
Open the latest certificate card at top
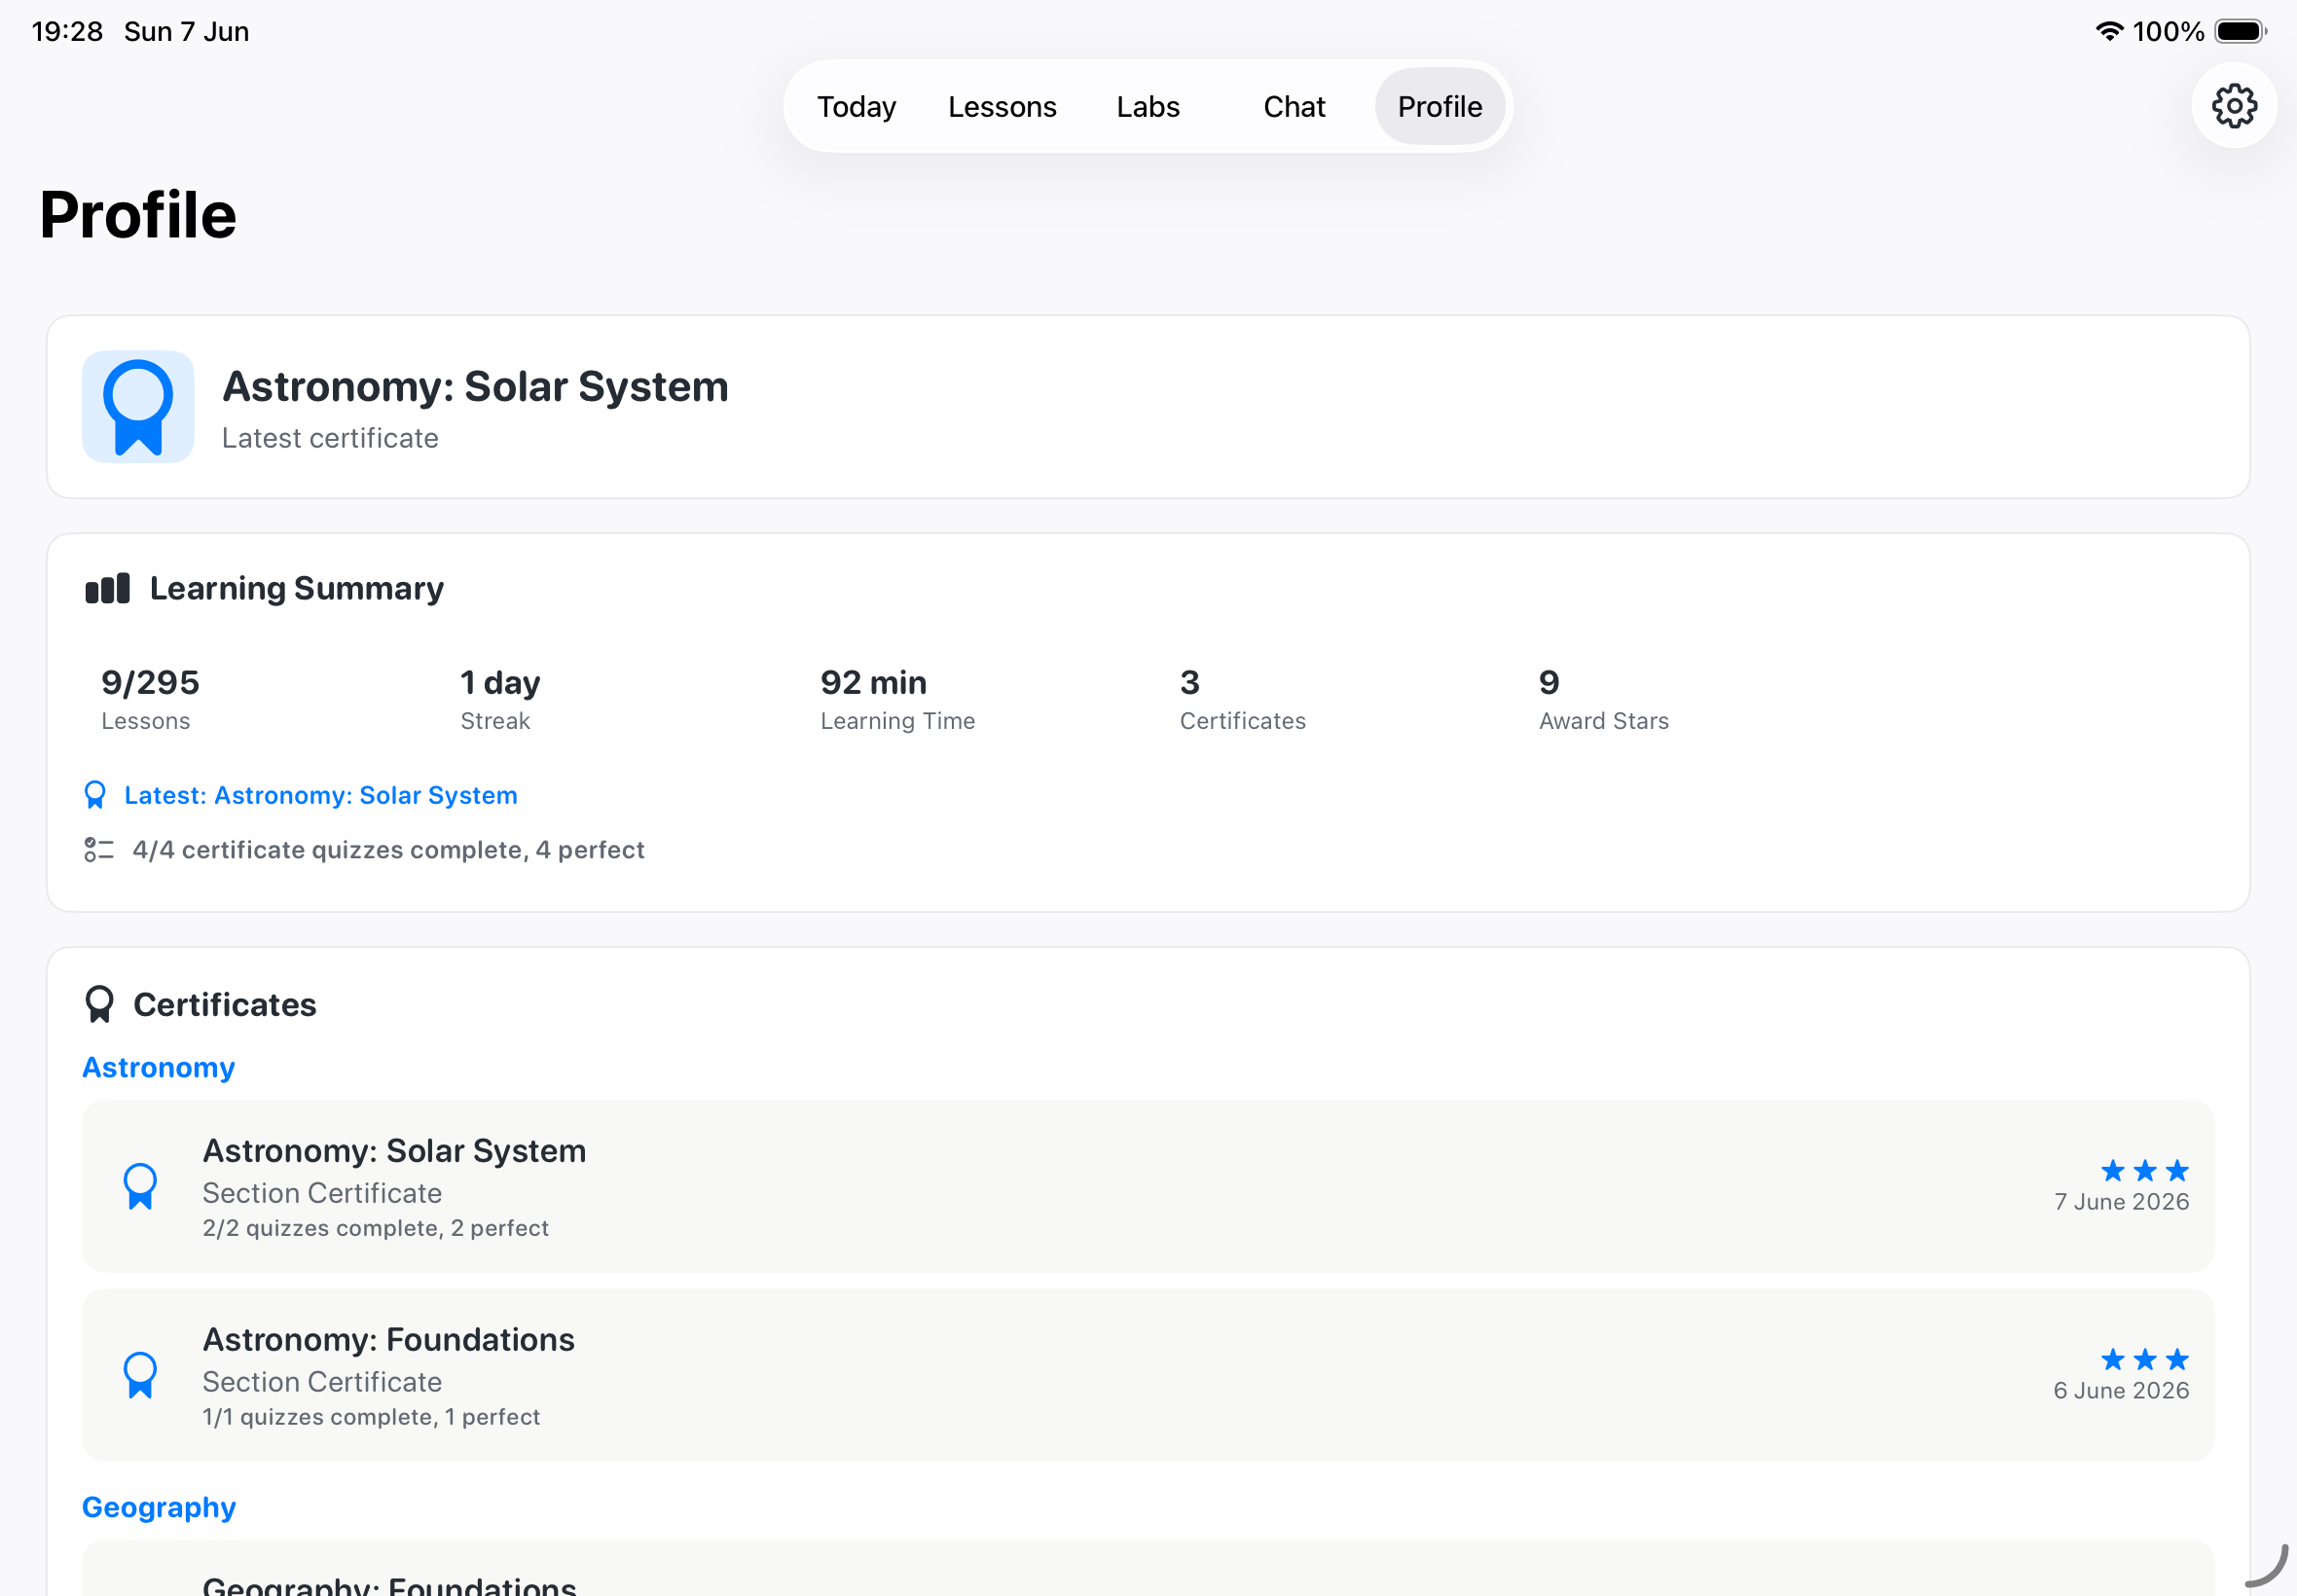coord(1148,407)
